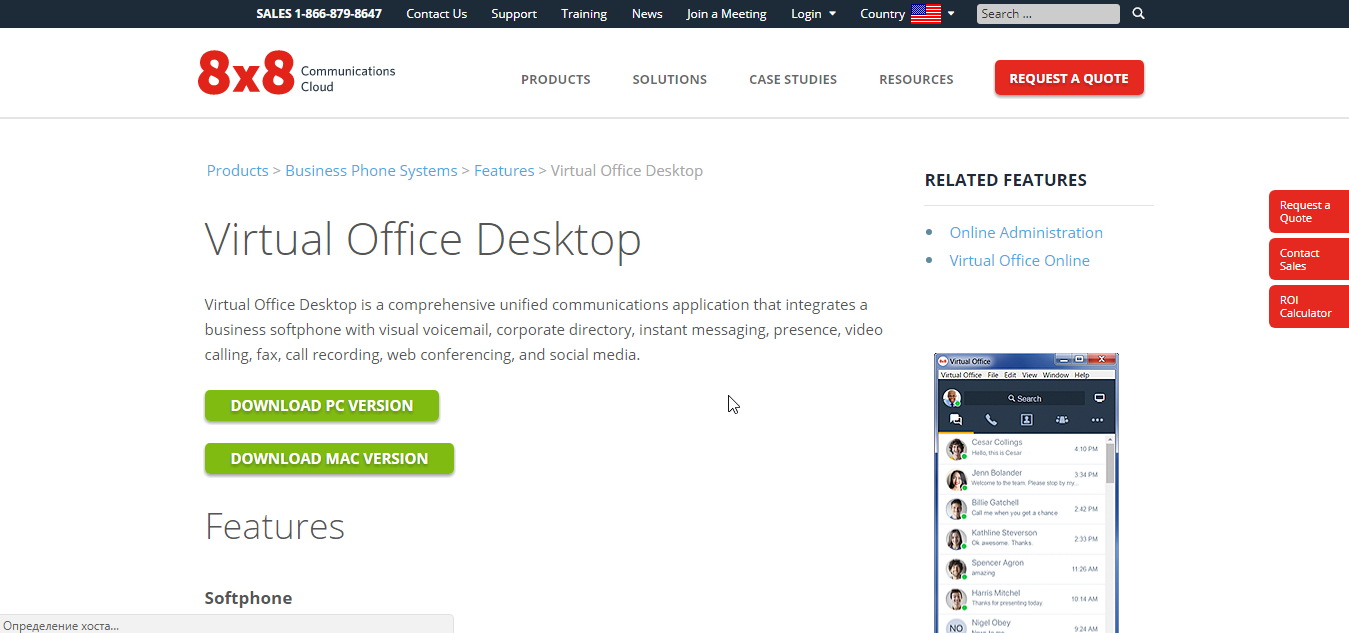
Task: Open the File menu in Virtual Office window
Action: point(993,375)
